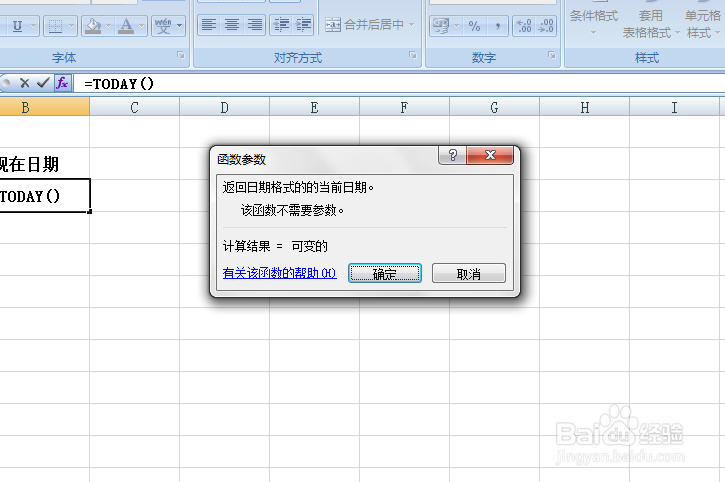Center text horizontally in the cell

click(232, 25)
